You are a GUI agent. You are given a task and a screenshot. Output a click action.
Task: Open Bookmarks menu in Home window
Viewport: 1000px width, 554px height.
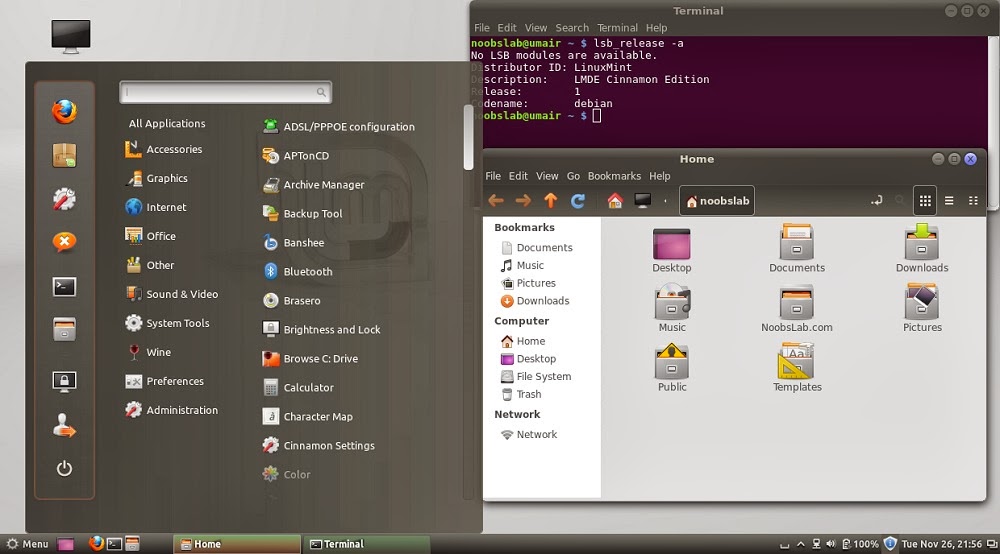(x=614, y=176)
